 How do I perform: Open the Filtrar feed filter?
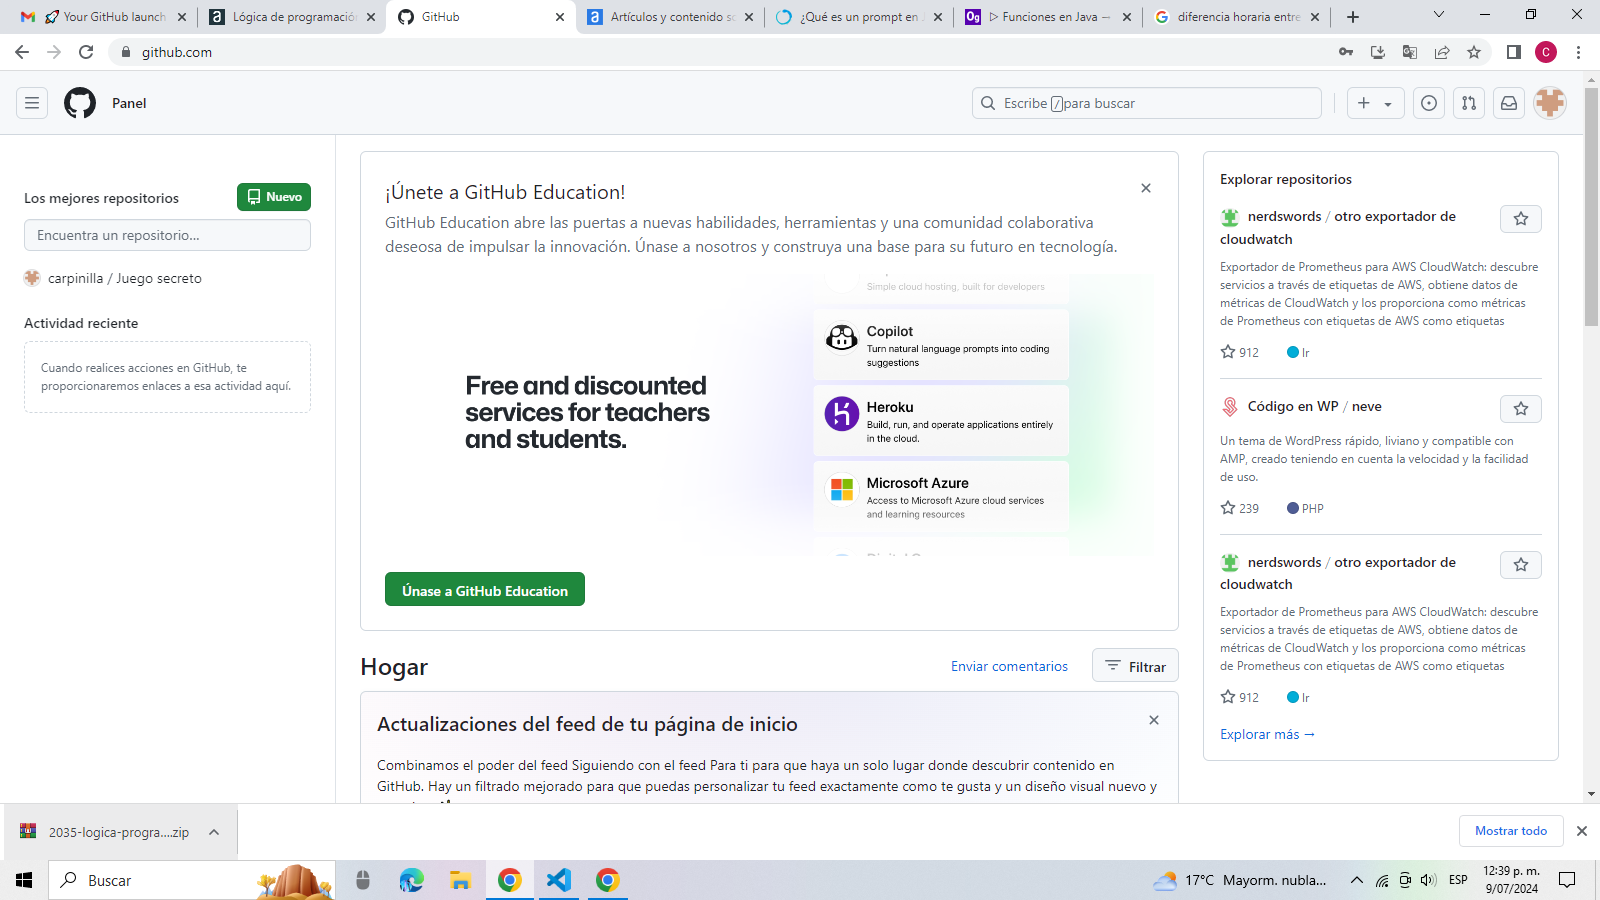pos(1135,666)
